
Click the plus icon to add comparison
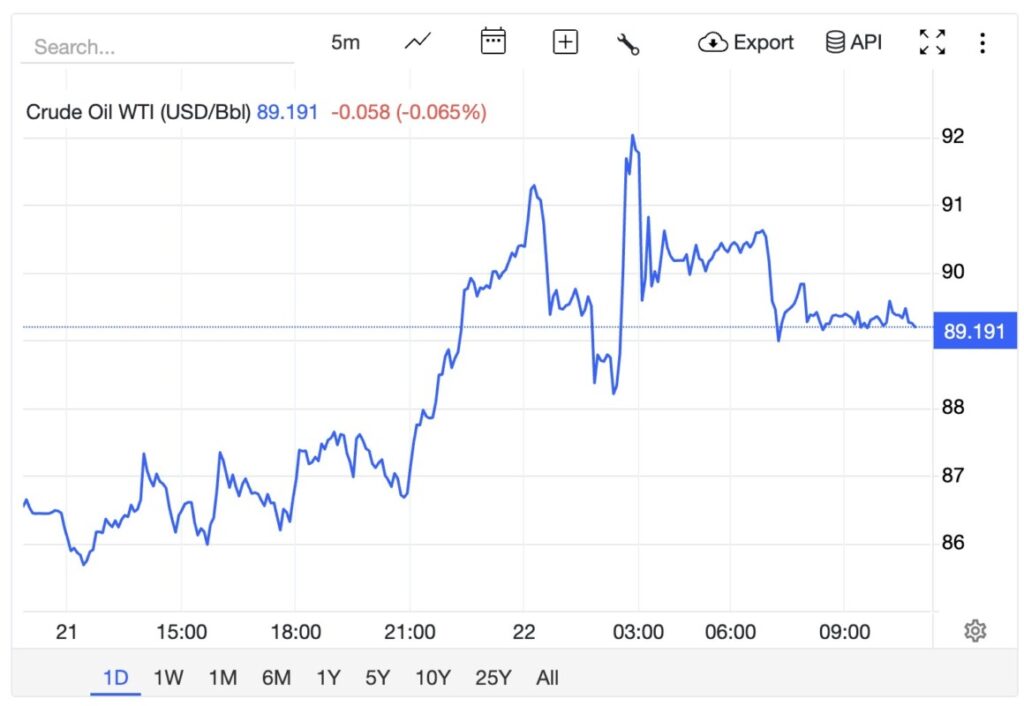click(x=565, y=42)
